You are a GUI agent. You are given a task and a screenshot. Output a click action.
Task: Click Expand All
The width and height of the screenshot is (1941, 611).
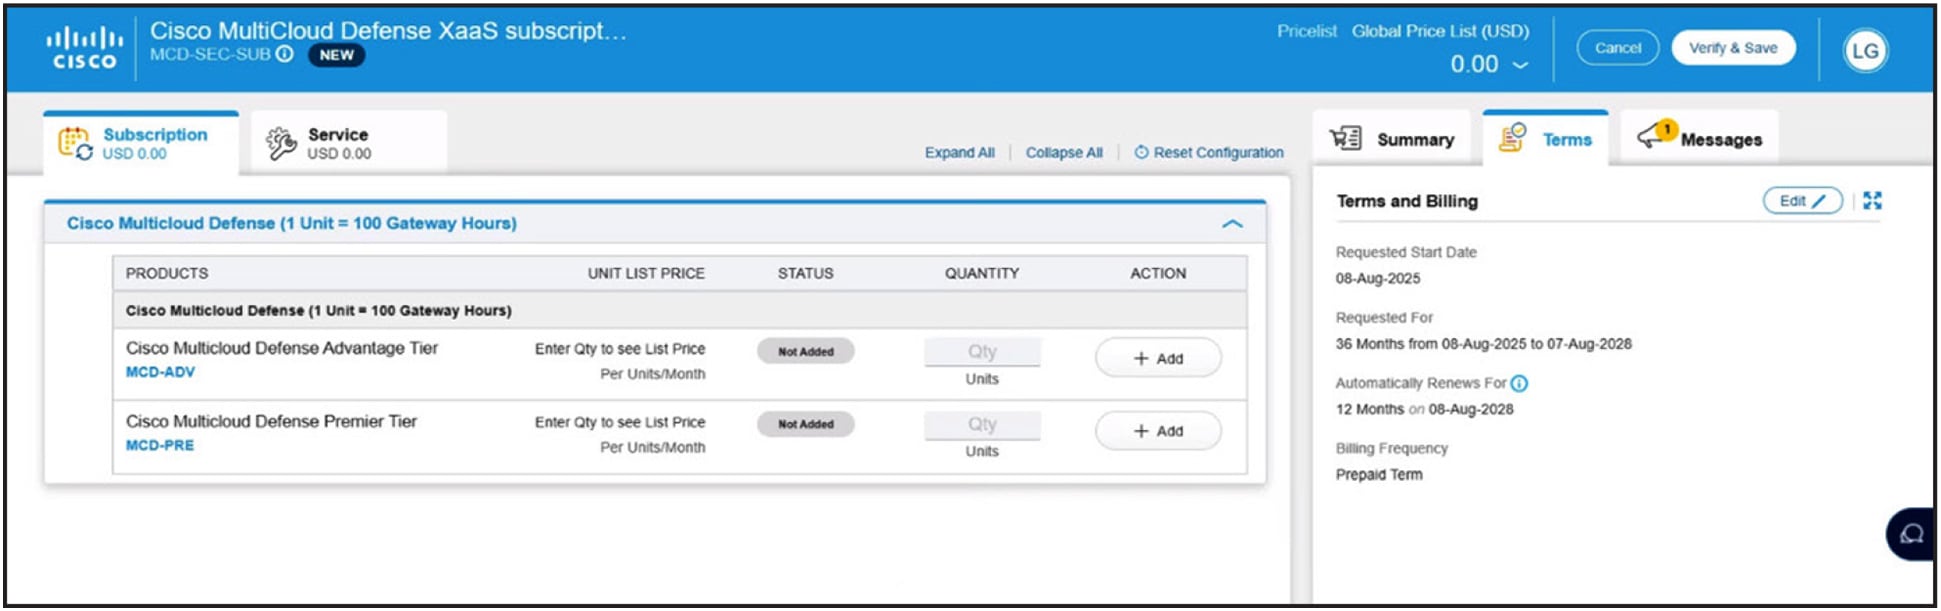(x=959, y=153)
